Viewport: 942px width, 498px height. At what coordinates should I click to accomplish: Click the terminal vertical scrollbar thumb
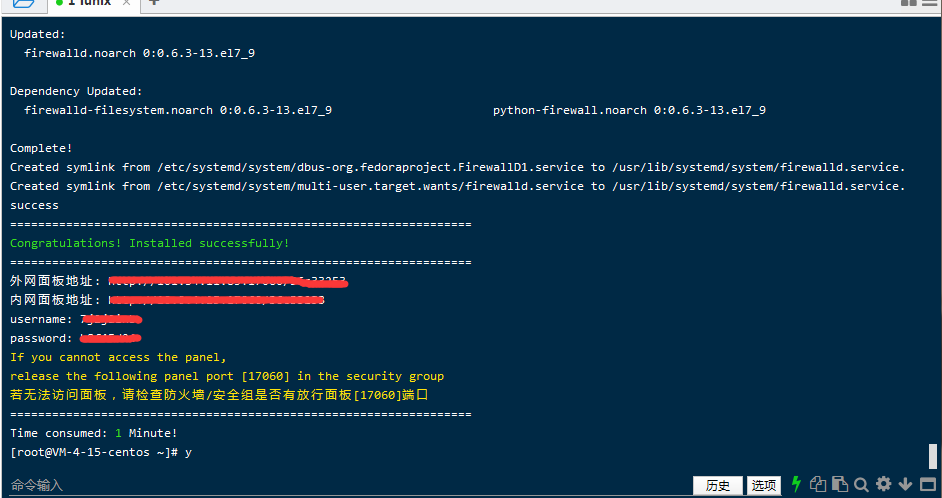(x=932, y=456)
